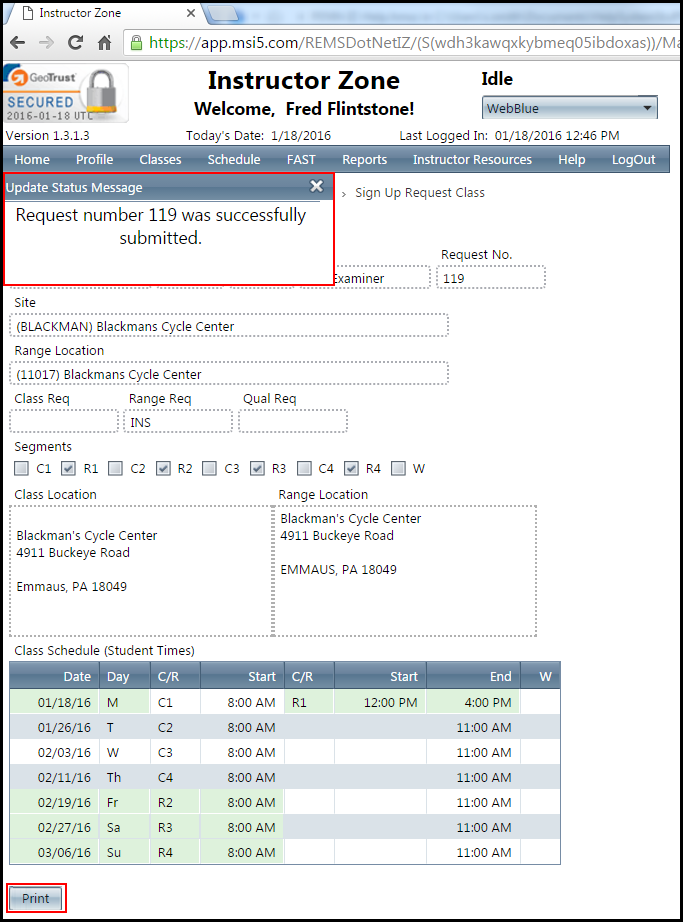Click the Print button
Viewport: 683px width, 922px height.
click(x=36, y=898)
